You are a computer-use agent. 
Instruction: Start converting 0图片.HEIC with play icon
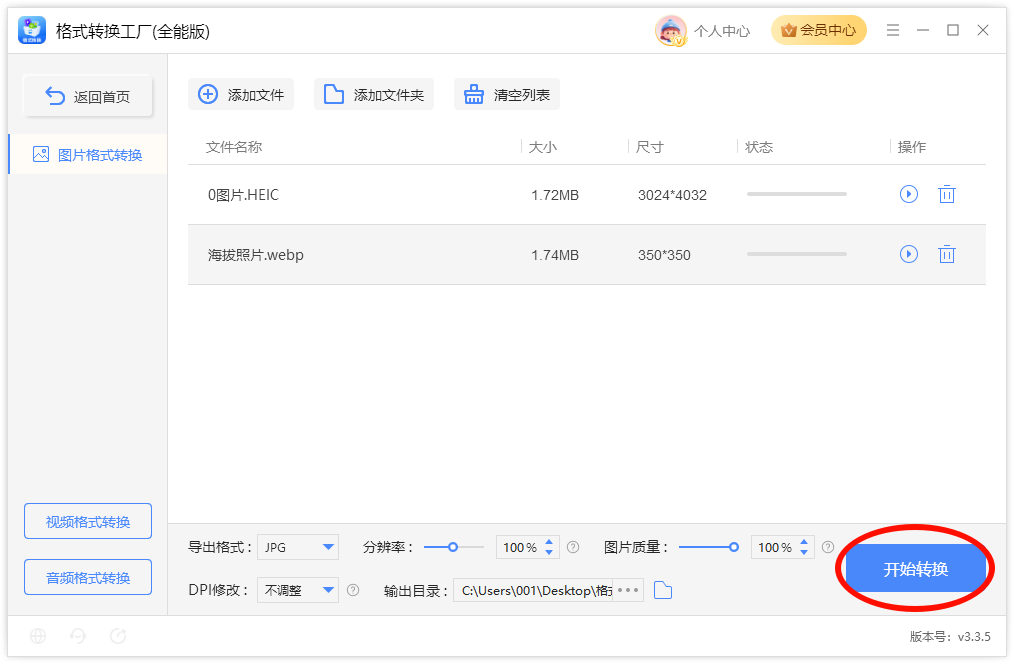(909, 194)
